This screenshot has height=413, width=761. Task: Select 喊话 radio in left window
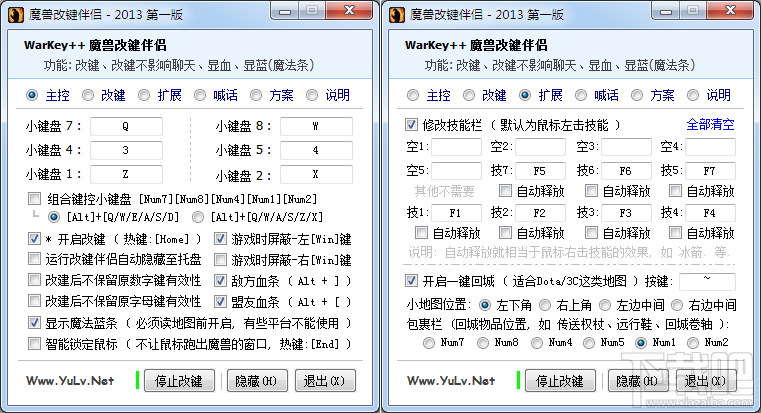coord(200,95)
